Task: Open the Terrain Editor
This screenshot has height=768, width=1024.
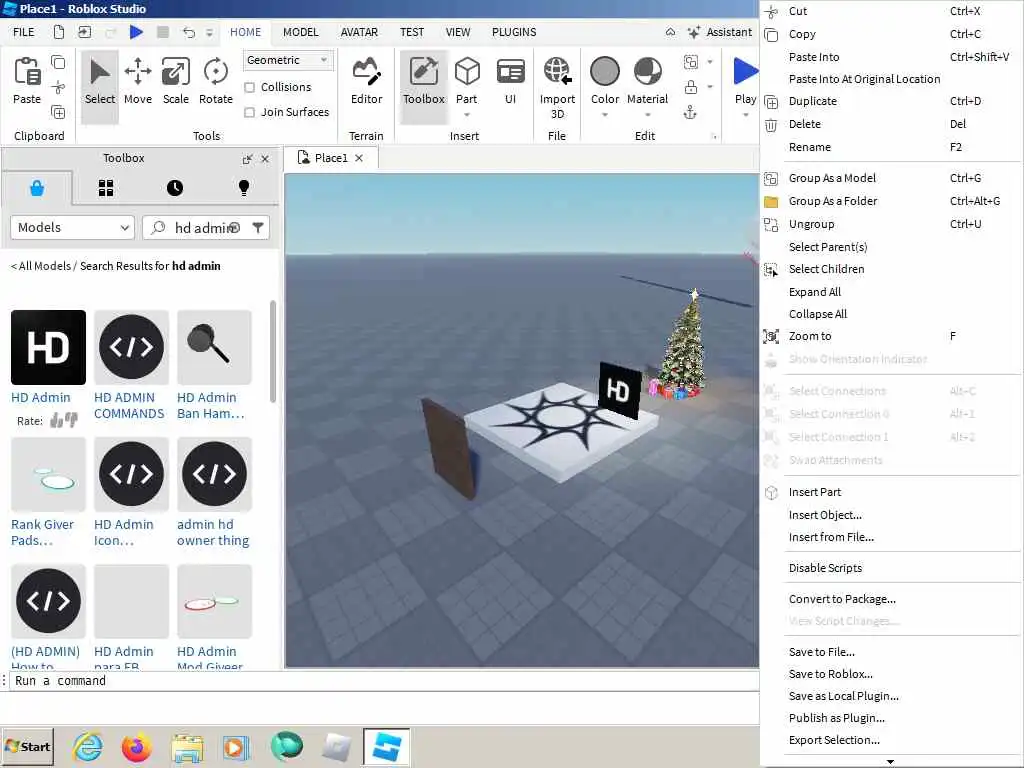Action: pos(366,82)
